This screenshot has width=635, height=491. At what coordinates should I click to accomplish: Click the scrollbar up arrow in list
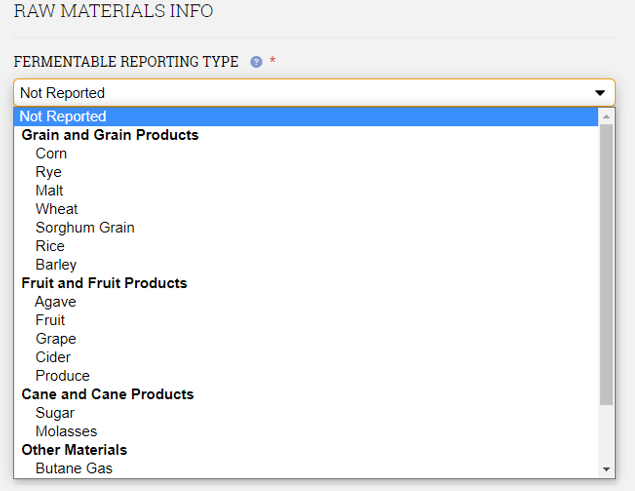point(606,117)
